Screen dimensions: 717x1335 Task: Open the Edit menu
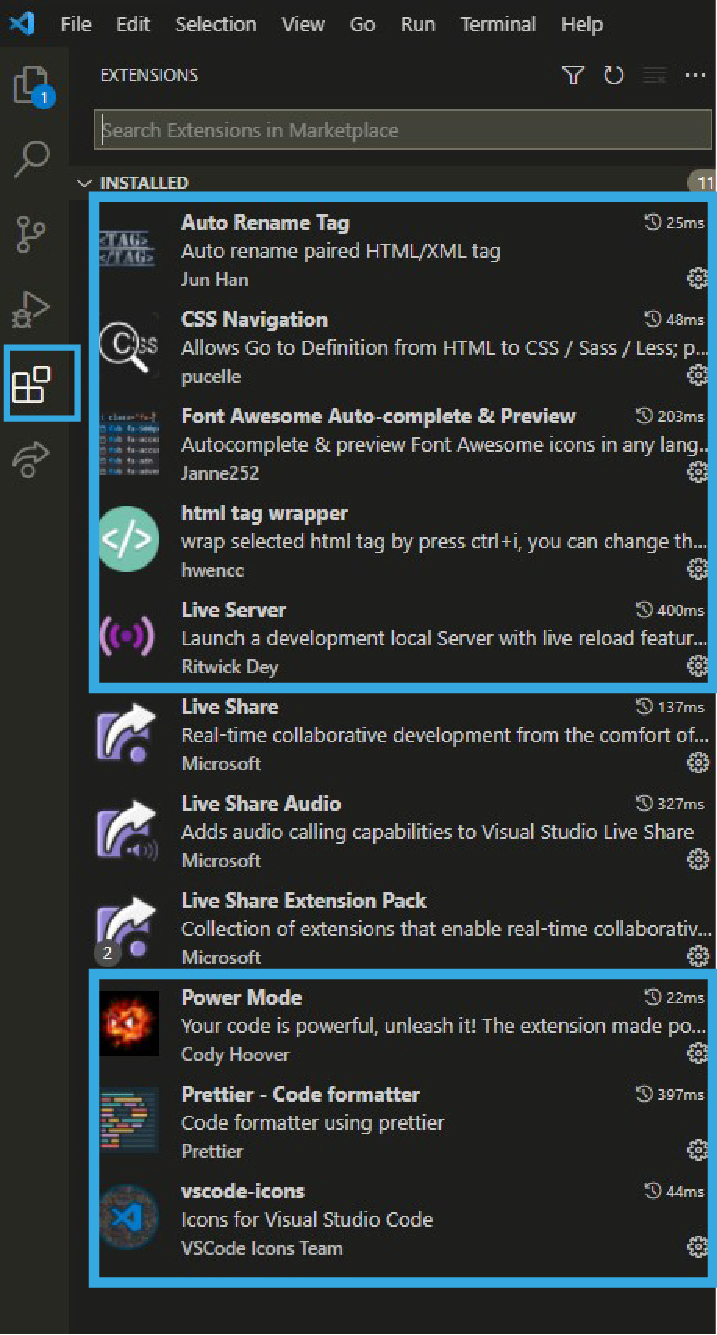point(133,24)
